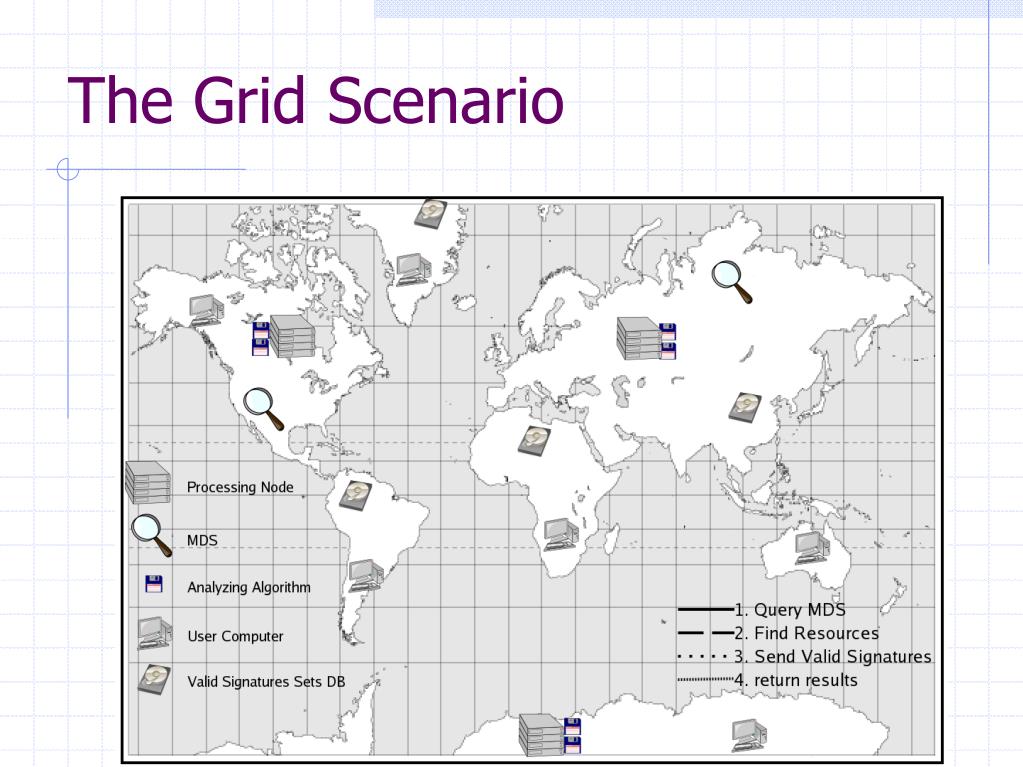Click the Valid Signatures Sets DB legend disk
Image resolution: width=1023 pixels, height=767 pixels.
pyautogui.click(x=154, y=680)
